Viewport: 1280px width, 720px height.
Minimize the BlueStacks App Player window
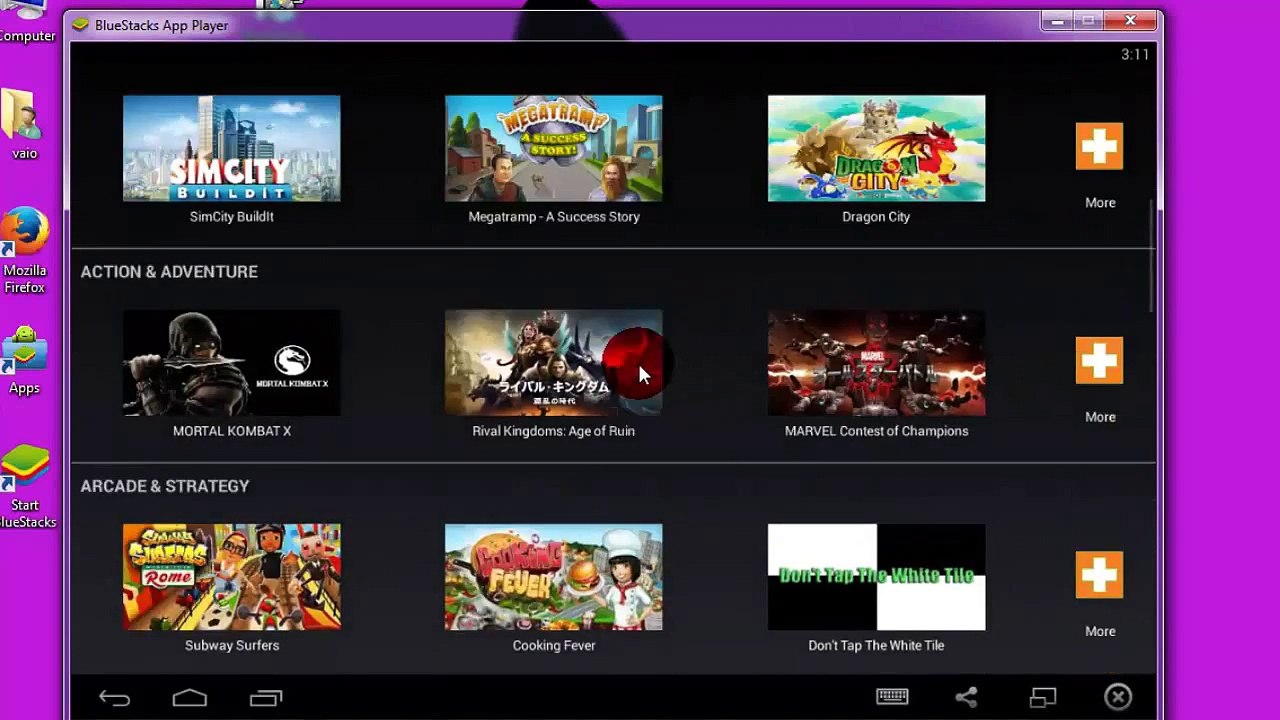tap(1056, 20)
